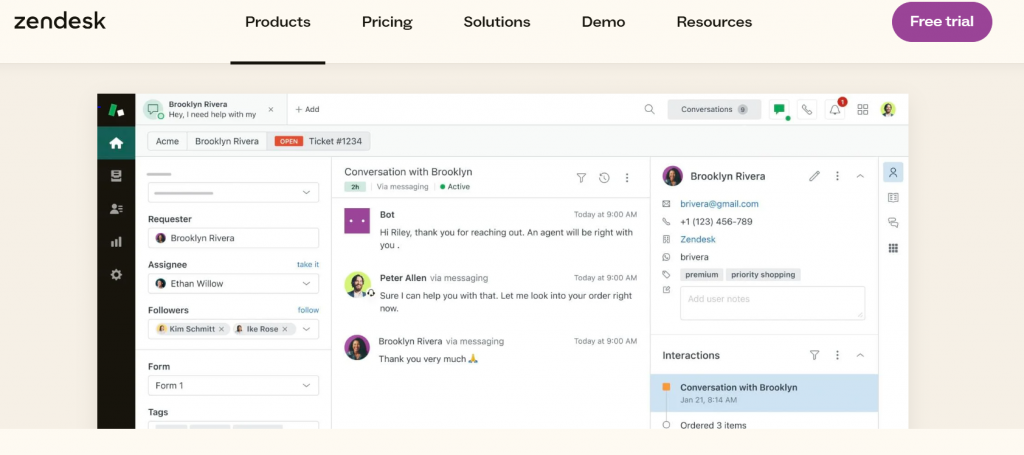Filter the Interactions list

814,355
